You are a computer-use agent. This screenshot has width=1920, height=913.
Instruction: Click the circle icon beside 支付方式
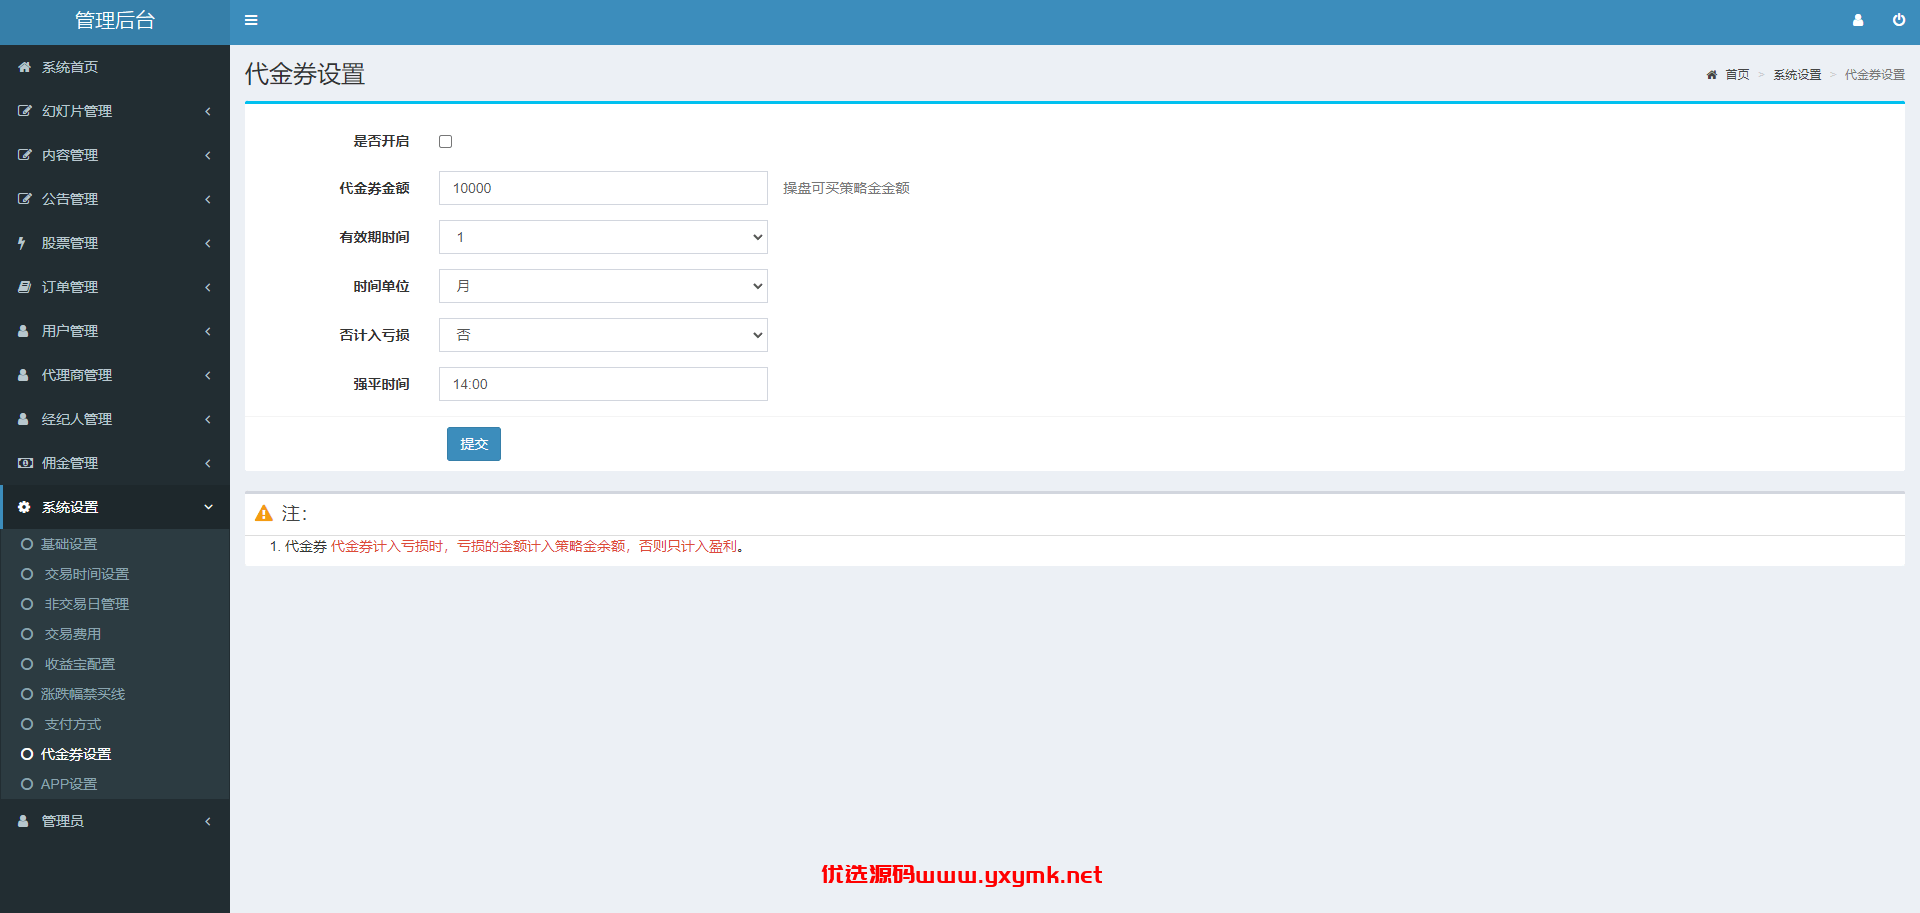27,724
